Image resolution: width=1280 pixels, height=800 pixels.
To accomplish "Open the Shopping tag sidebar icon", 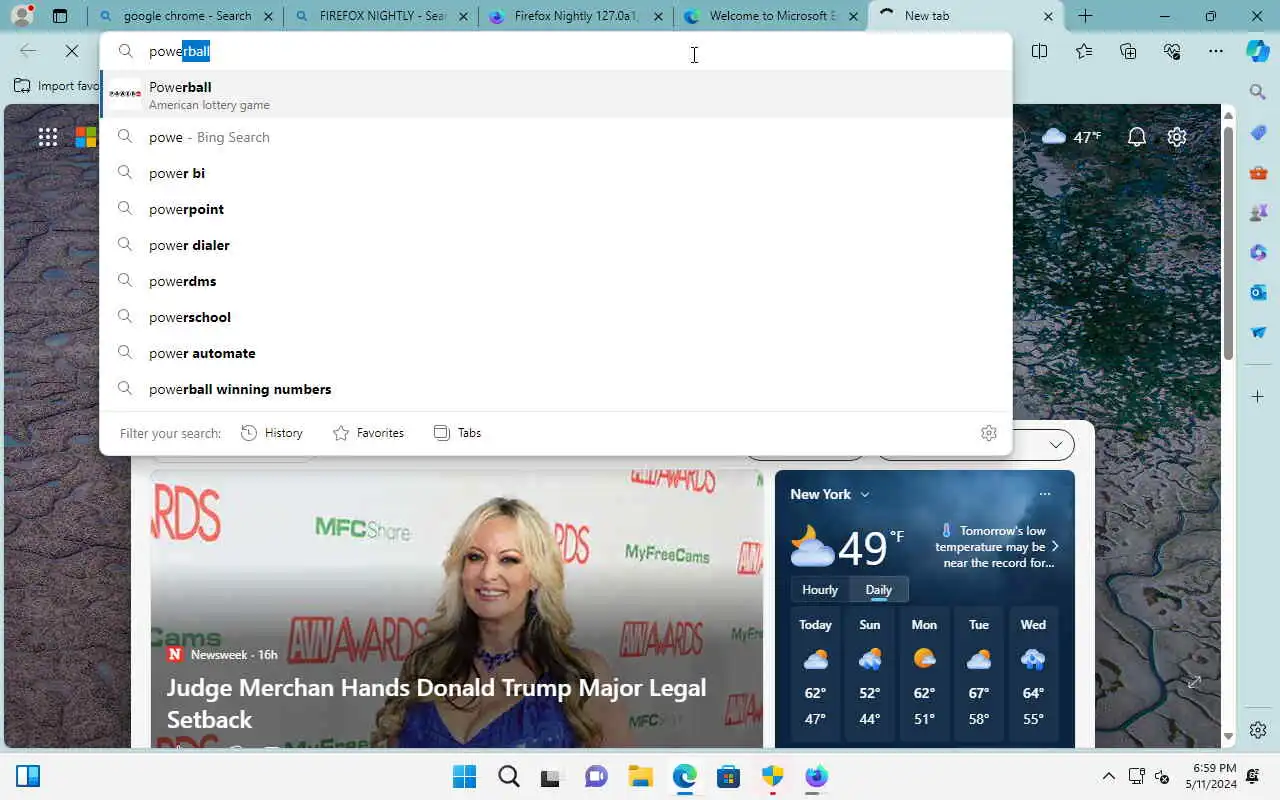I will tap(1258, 133).
